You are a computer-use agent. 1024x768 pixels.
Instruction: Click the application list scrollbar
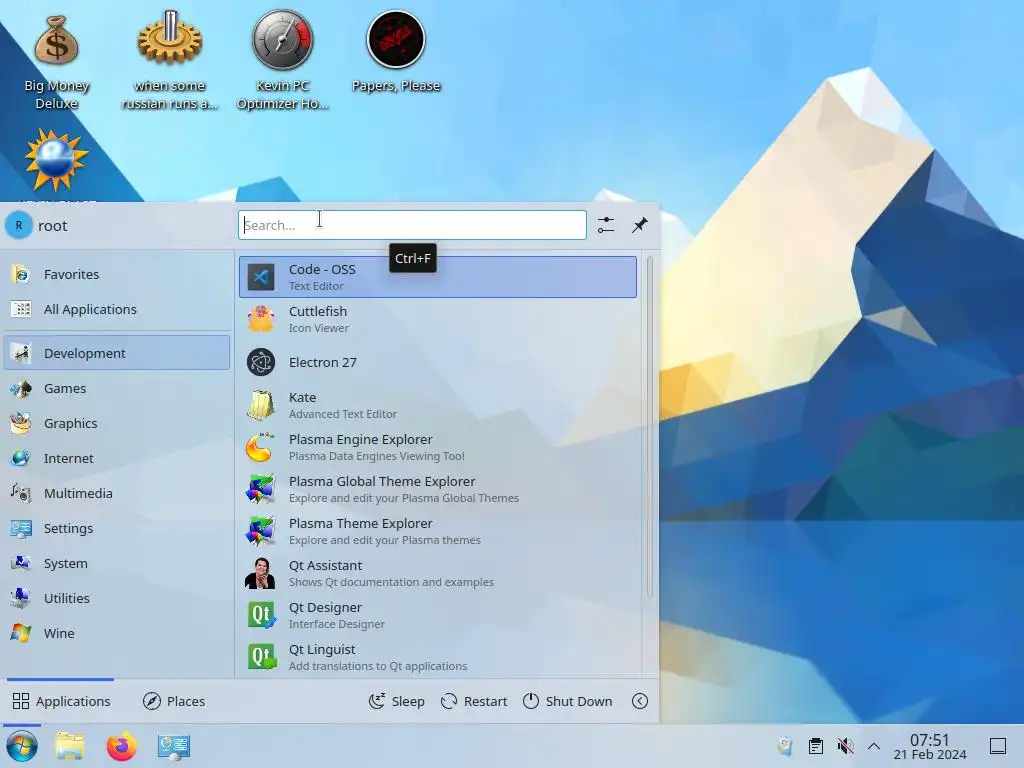point(650,428)
